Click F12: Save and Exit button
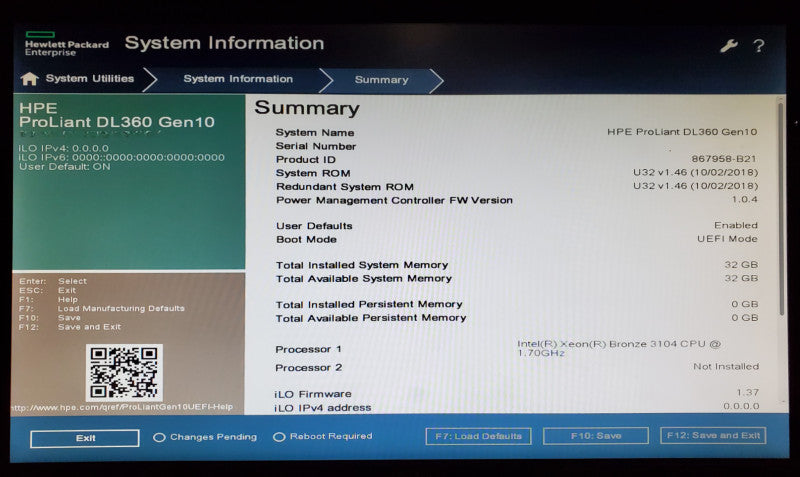The image size is (800, 477). pyautogui.click(x=713, y=435)
